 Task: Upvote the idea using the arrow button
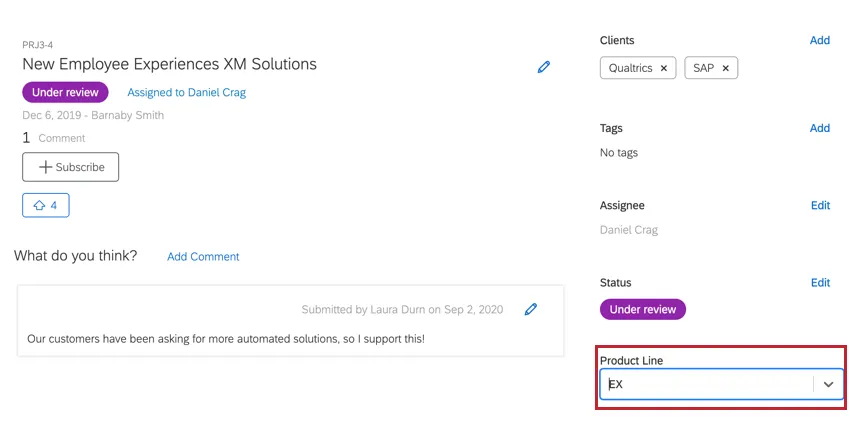[x=46, y=205]
